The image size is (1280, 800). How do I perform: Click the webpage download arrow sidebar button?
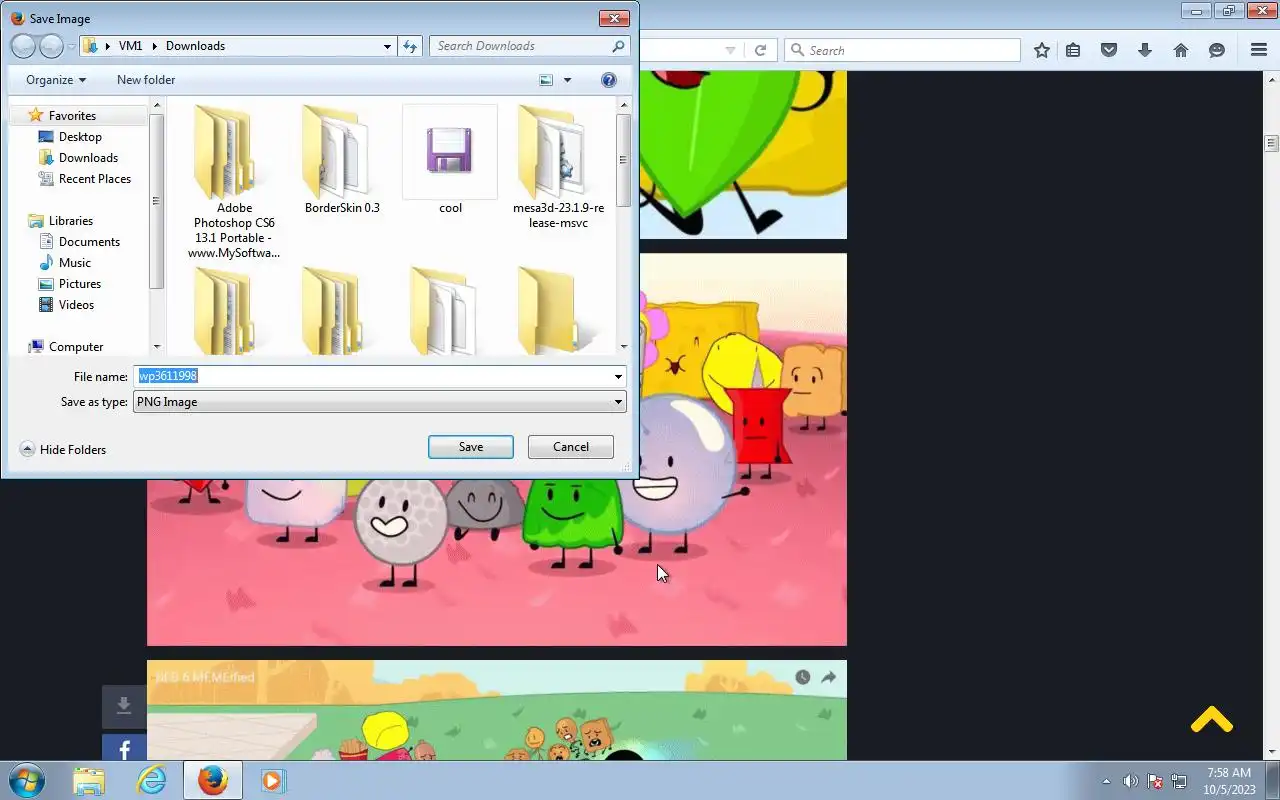click(x=124, y=707)
